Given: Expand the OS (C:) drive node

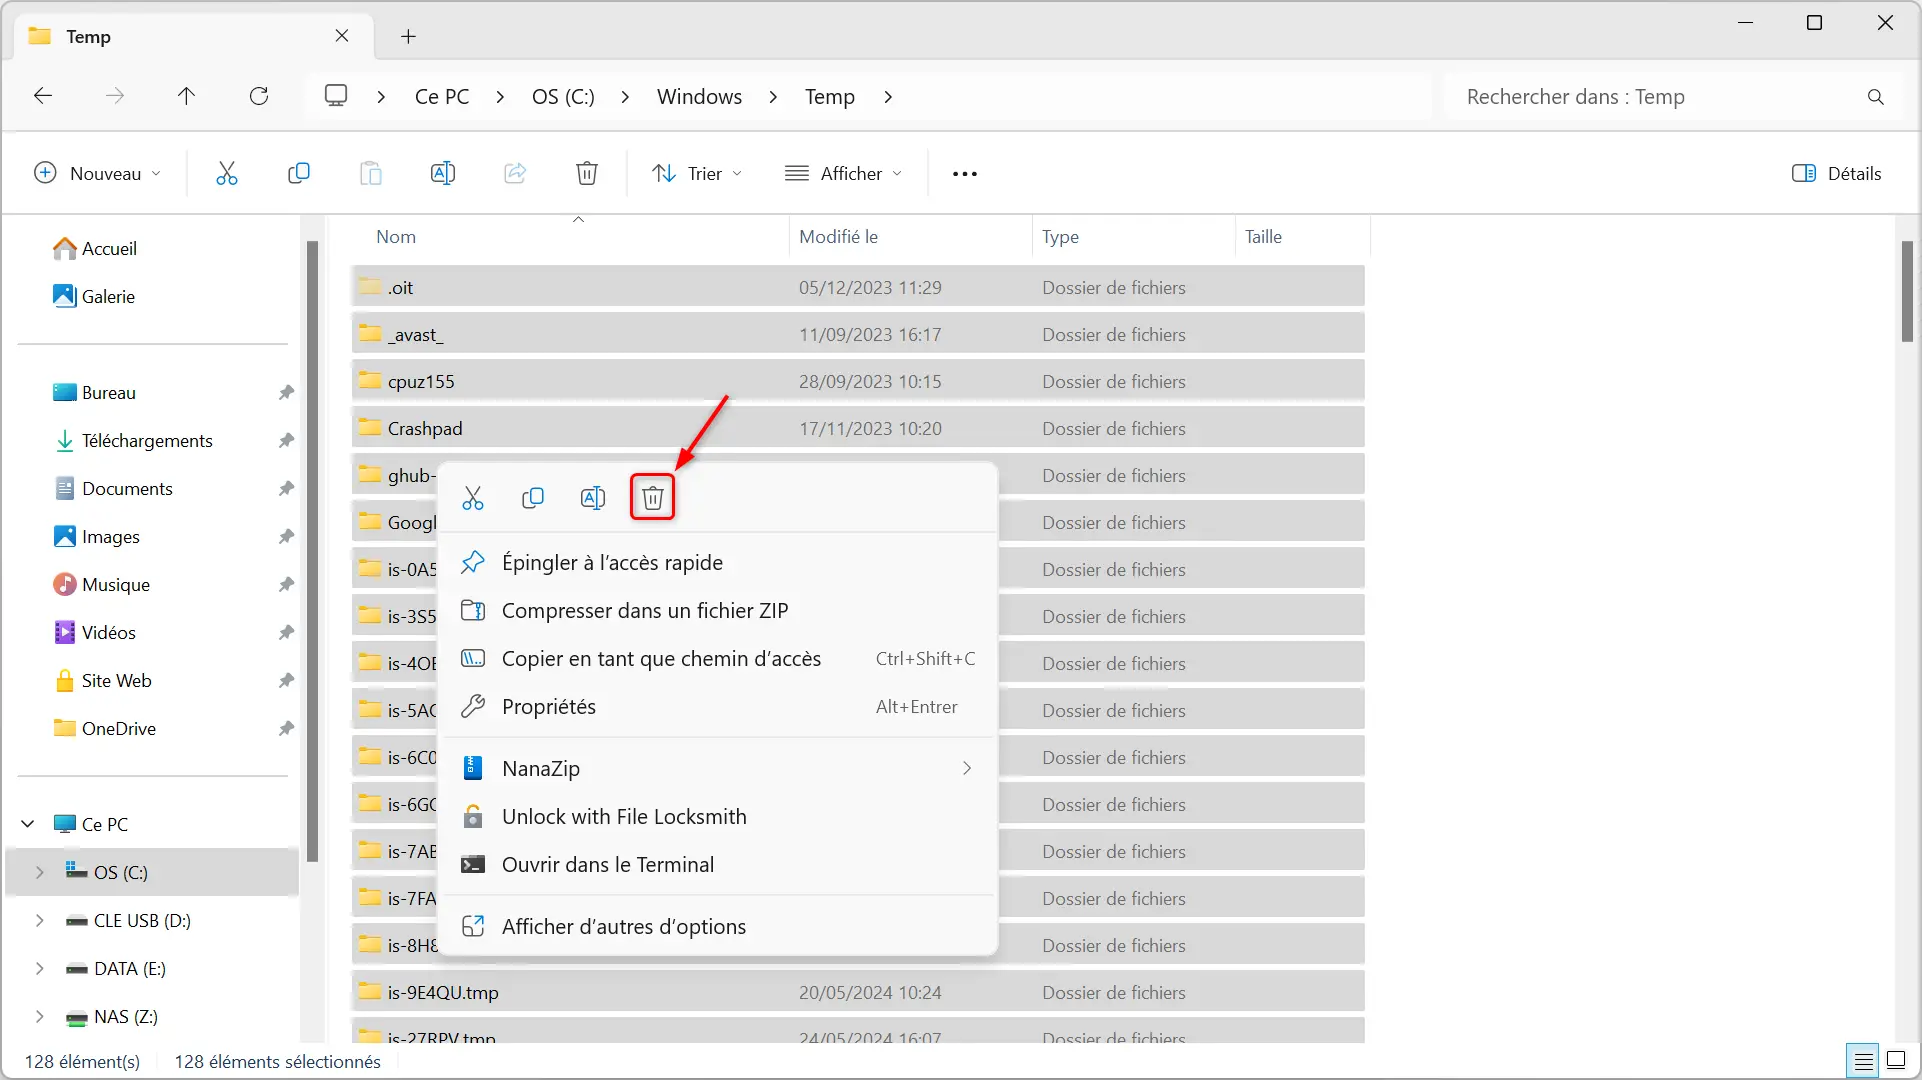Looking at the screenshot, I should pos(40,872).
